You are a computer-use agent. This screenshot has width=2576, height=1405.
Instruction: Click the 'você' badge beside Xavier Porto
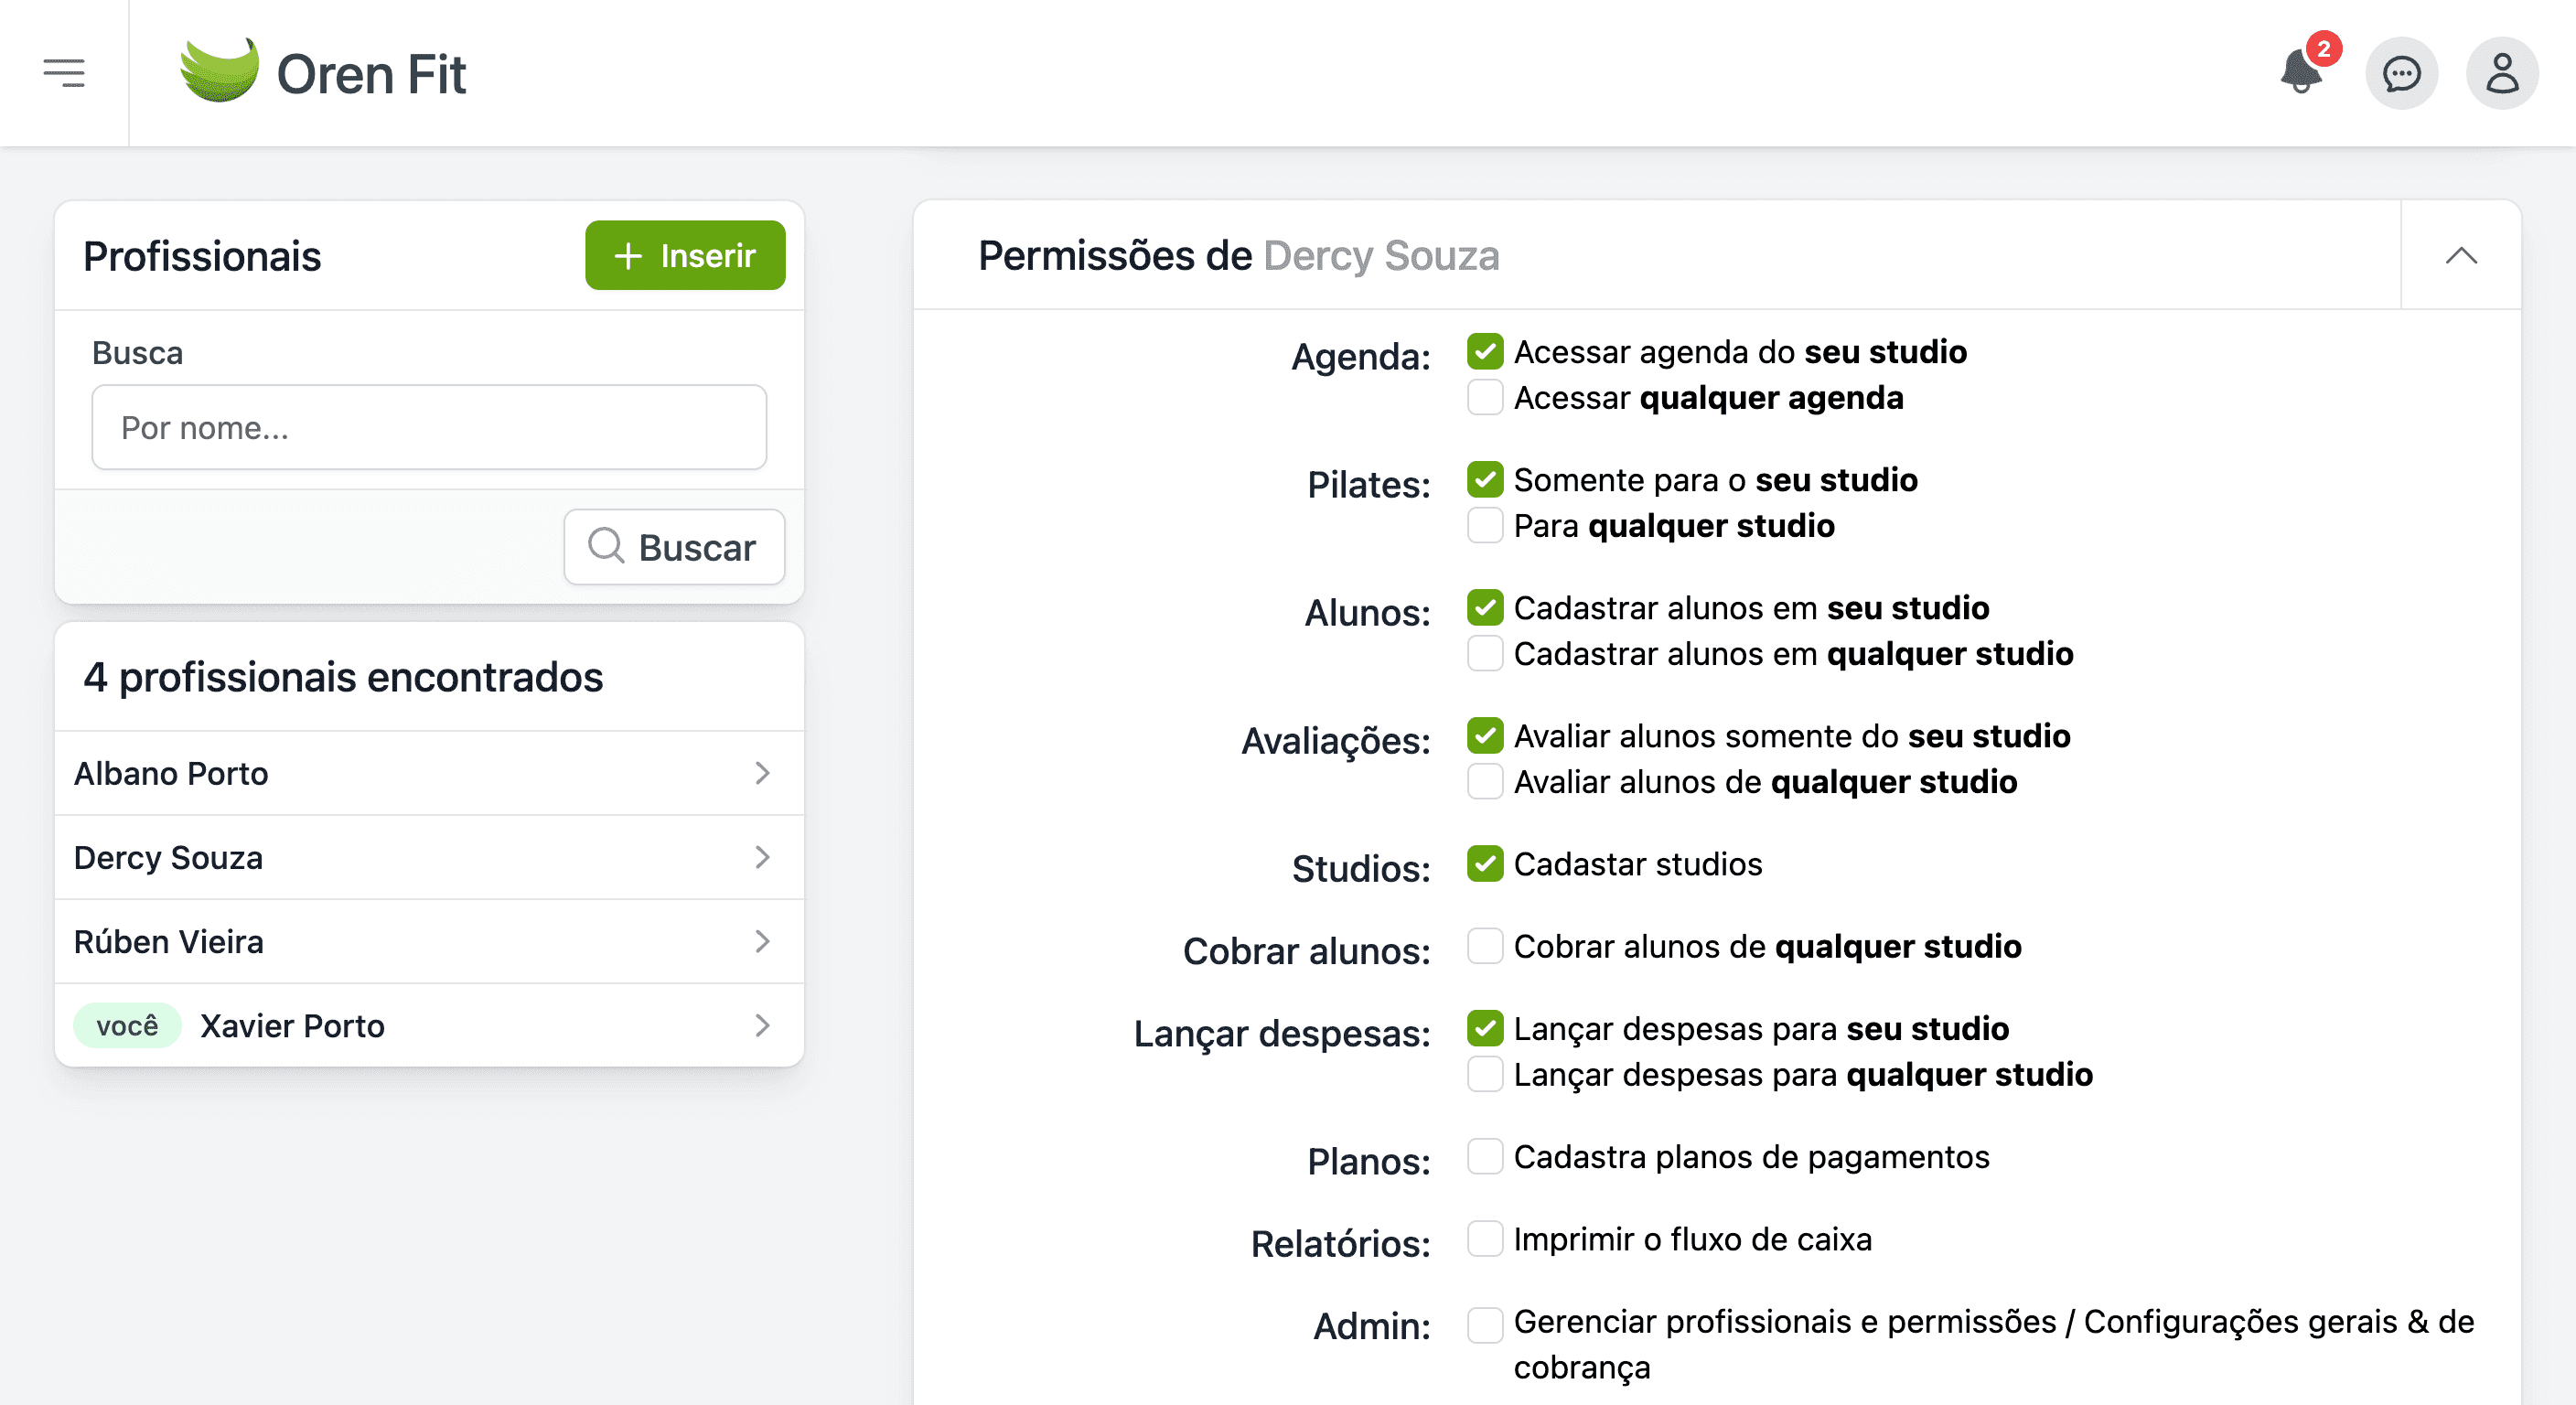(127, 1025)
